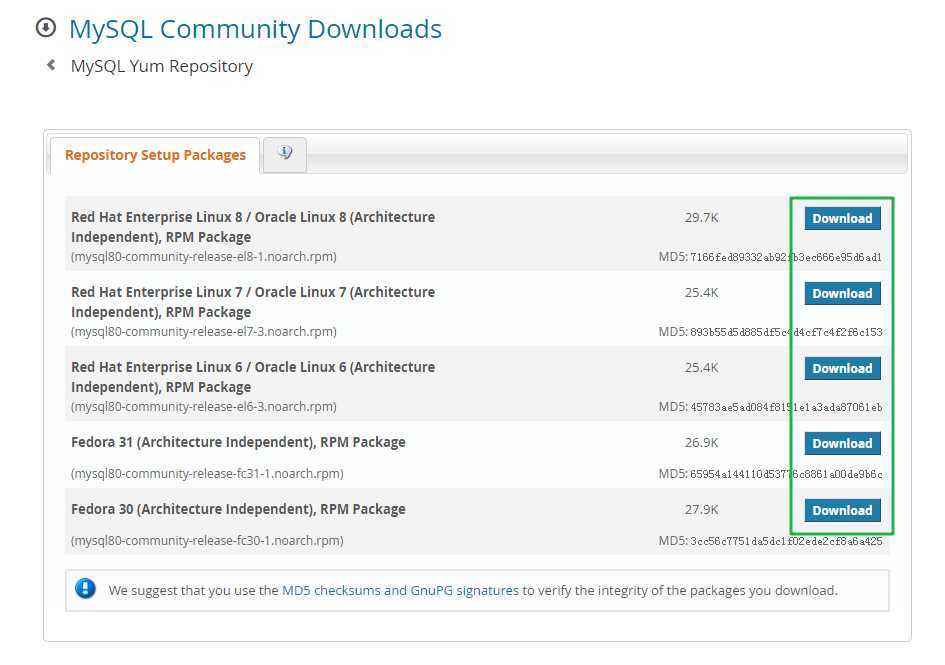The width and height of the screenshot is (945, 665).
Task: Click the Fedora 30 package title
Action: (x=238, y=509)
